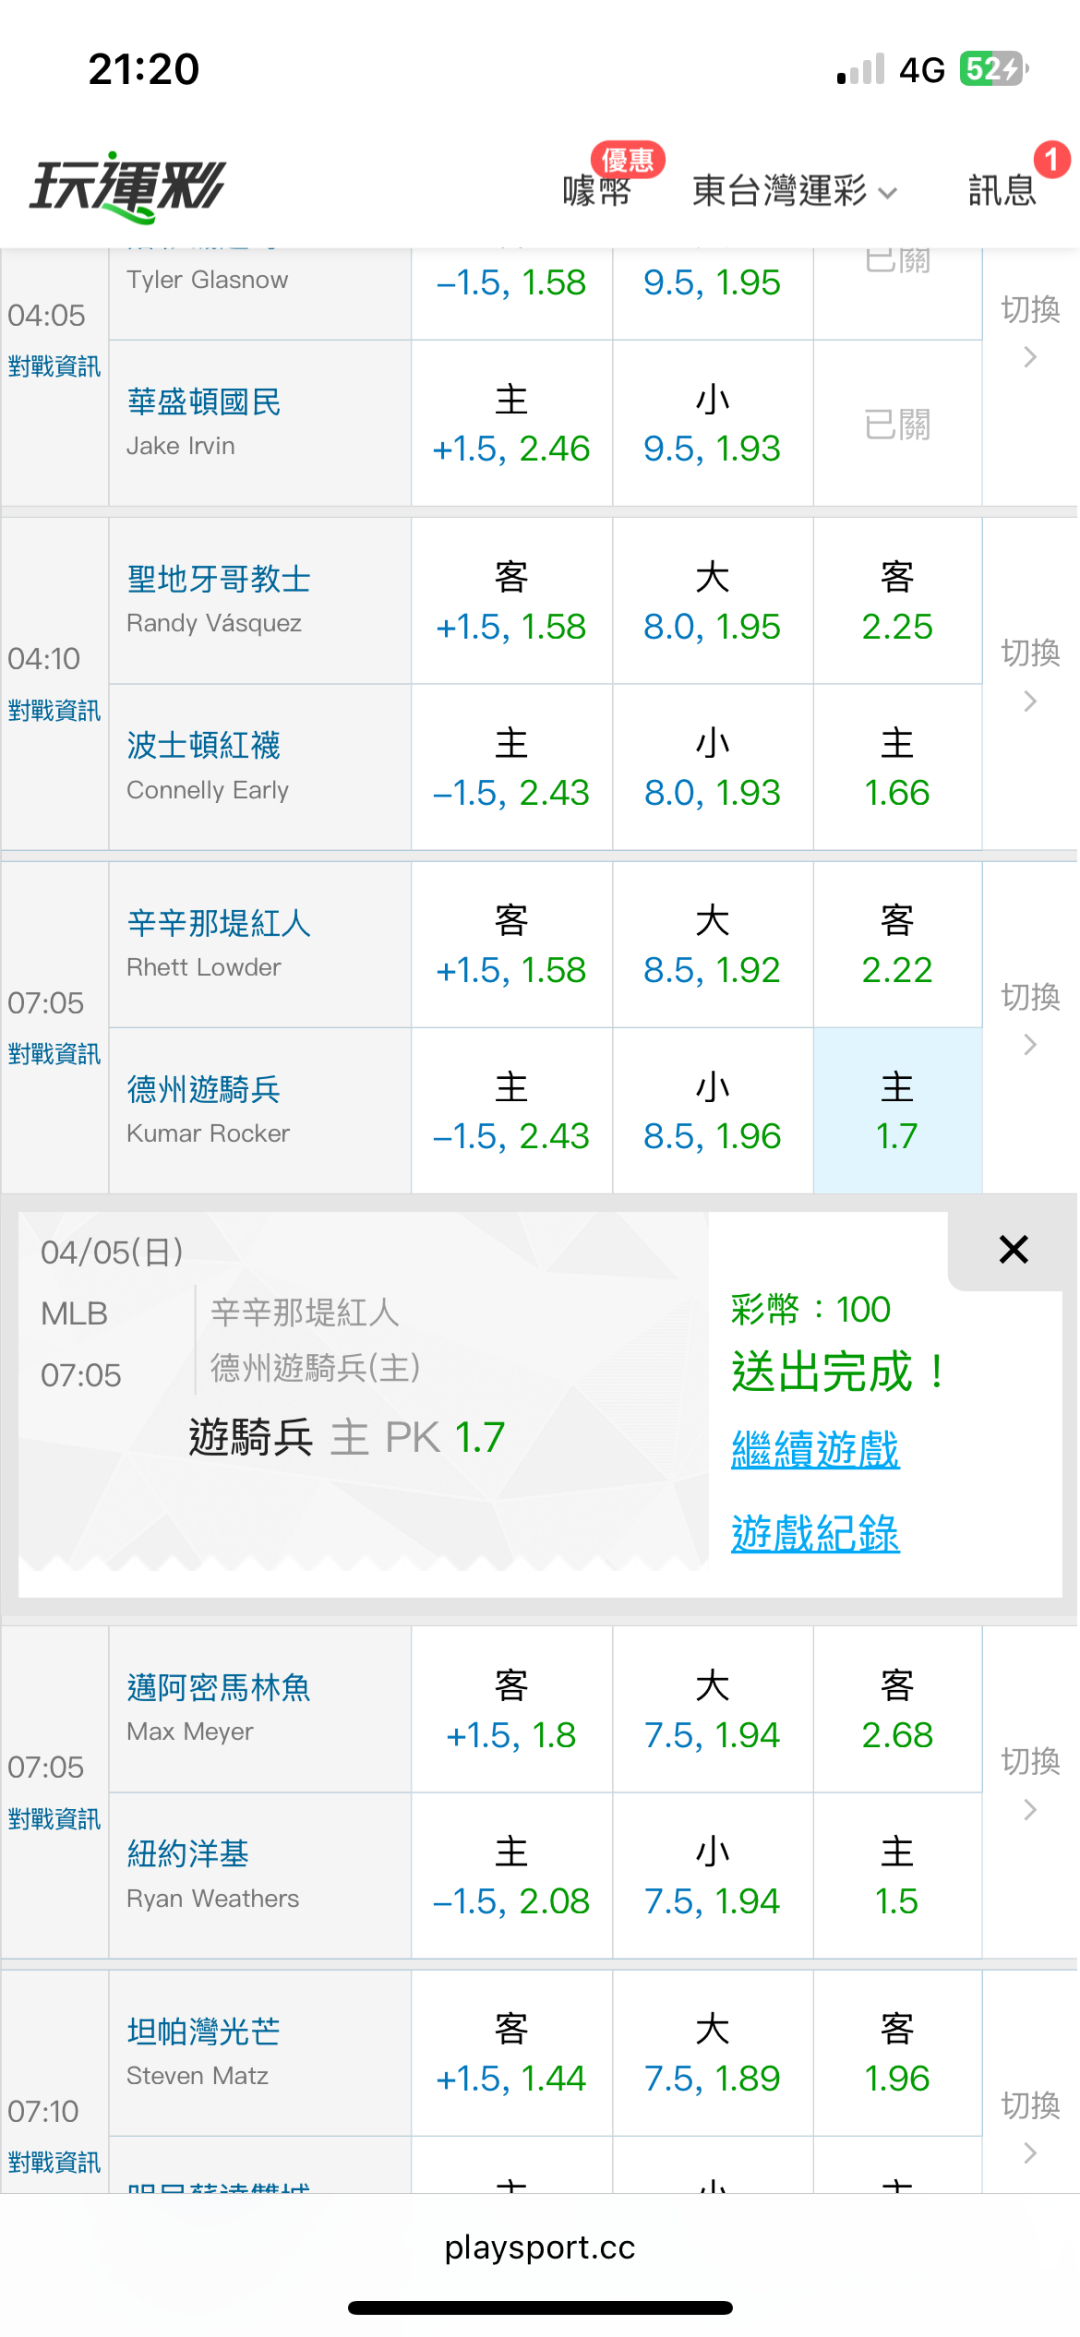
Task: Open 對戰資訊 for the 04:10 game
Action: point(54,711)
